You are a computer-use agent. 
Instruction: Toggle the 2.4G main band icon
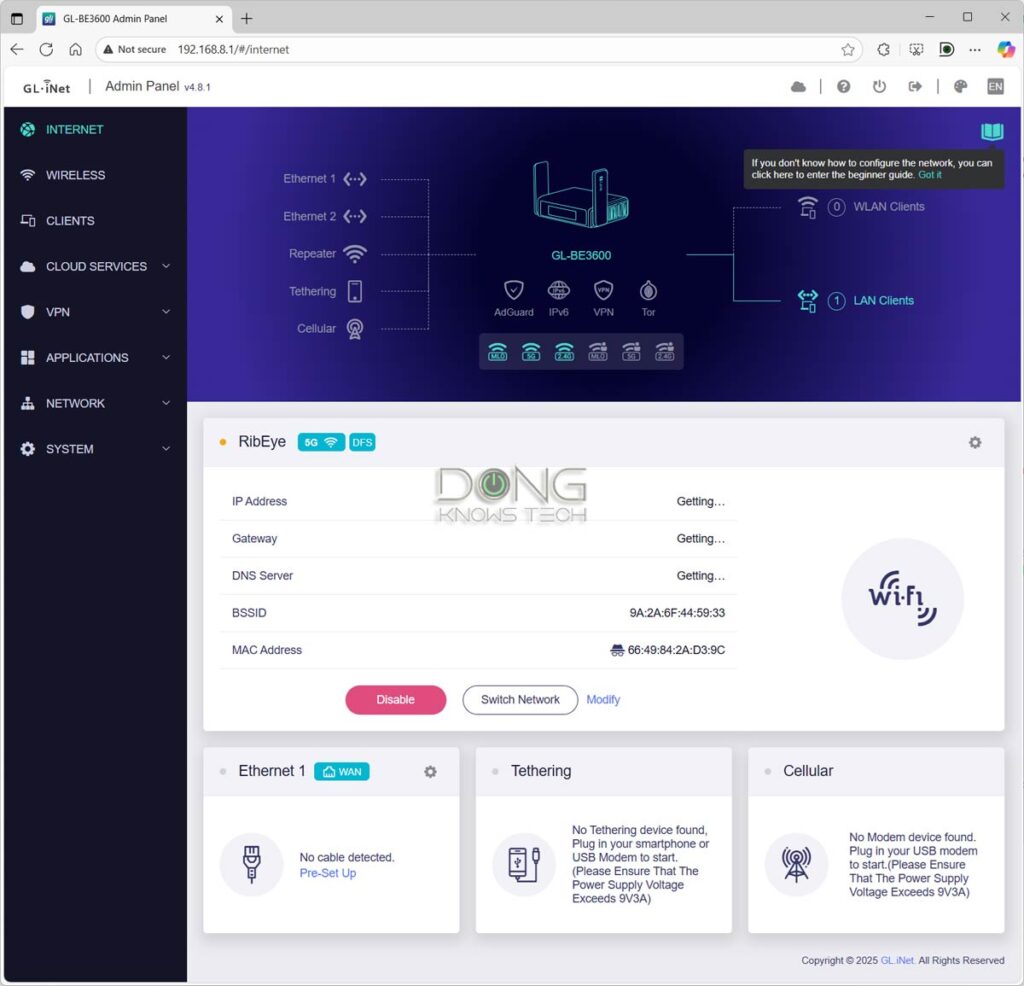point(565,351)
